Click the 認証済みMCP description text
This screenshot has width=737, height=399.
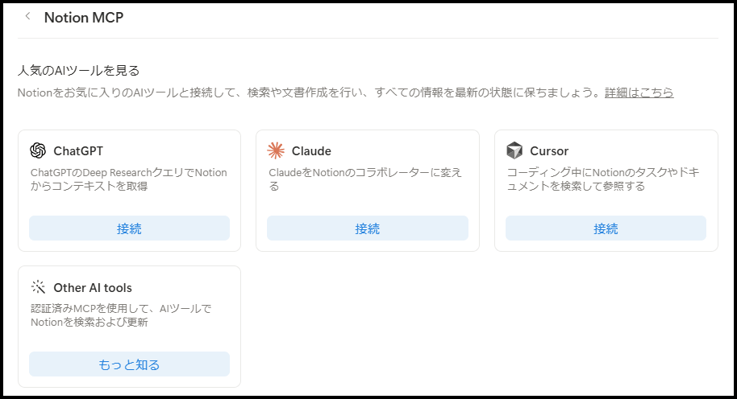point(121,315)
